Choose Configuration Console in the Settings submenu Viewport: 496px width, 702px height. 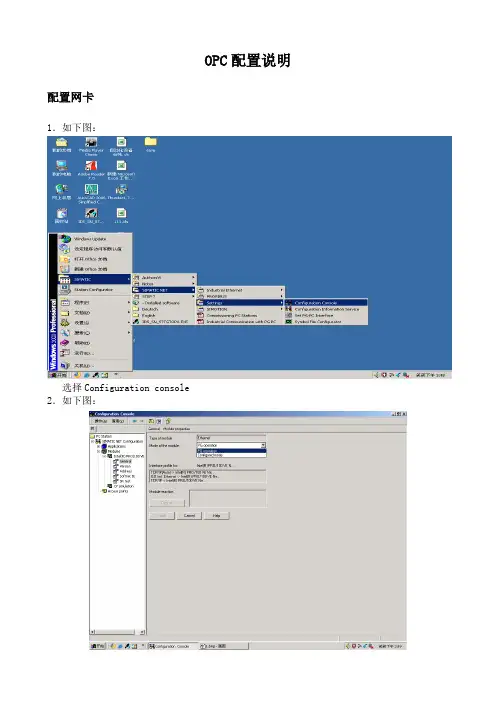(326, 303)
